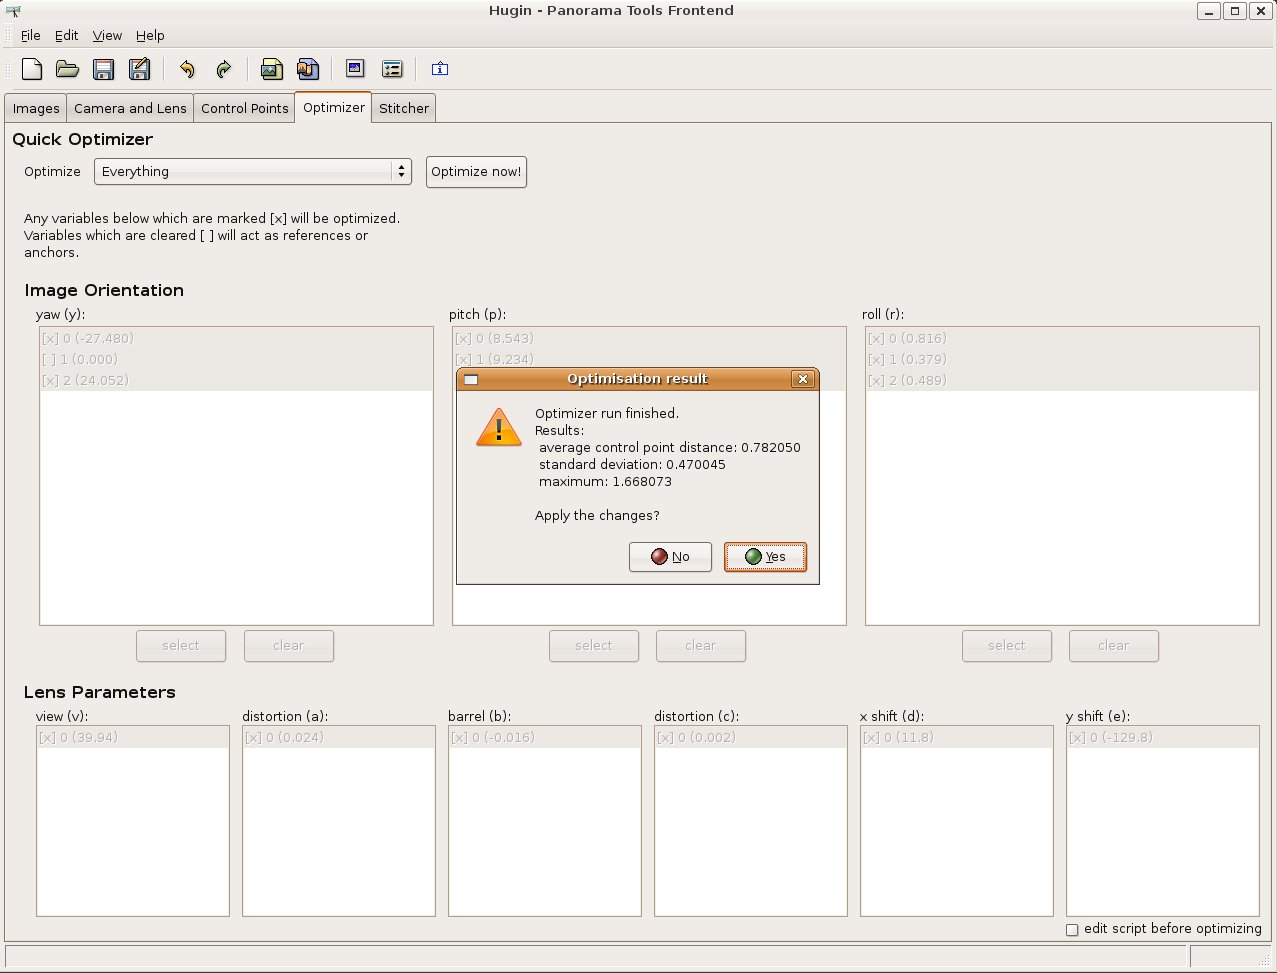Image resolution: width=1277 pixels, height=973 pixels.
Task: Select yaw entry 2 (24.052)
Action: point(236,380)
